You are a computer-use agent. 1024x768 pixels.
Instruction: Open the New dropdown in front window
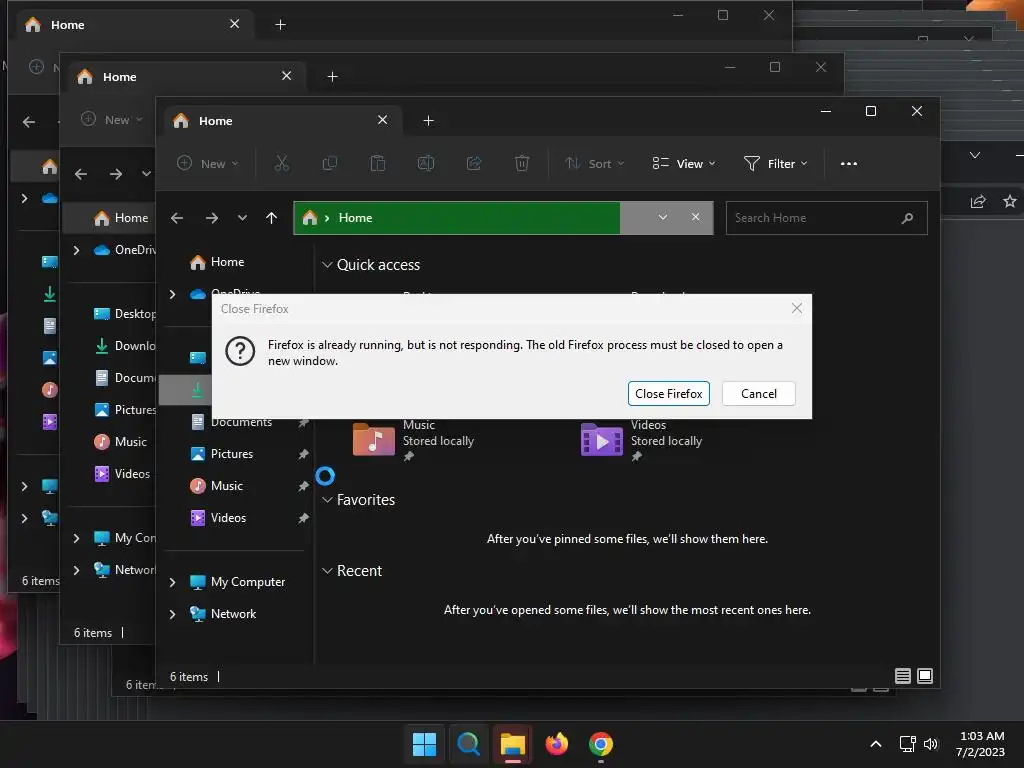tap(208, 163)
